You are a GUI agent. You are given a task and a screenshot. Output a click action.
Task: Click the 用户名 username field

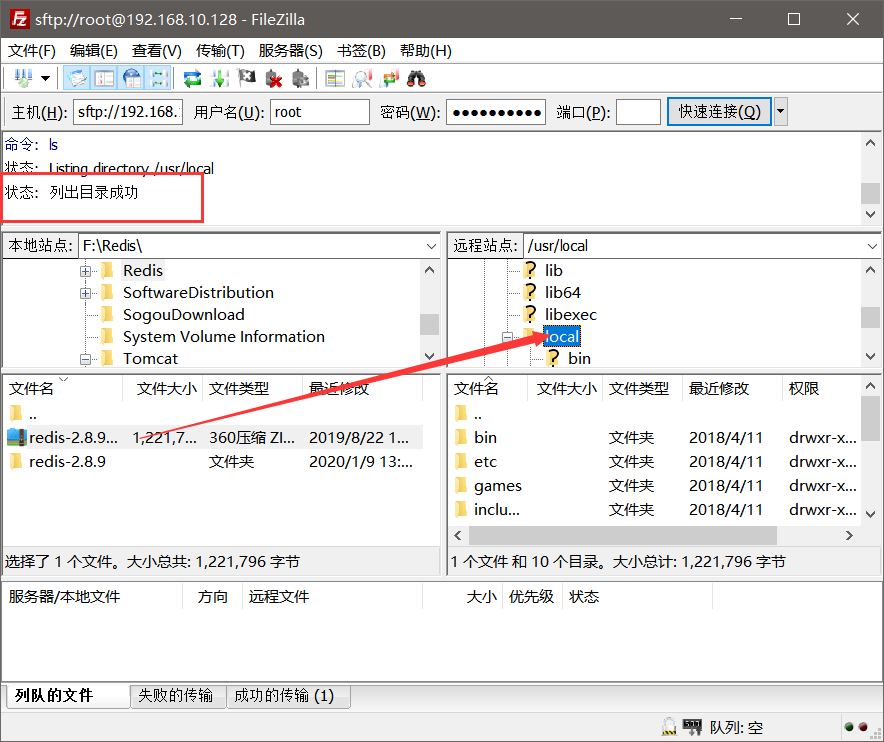coord(320,112)
